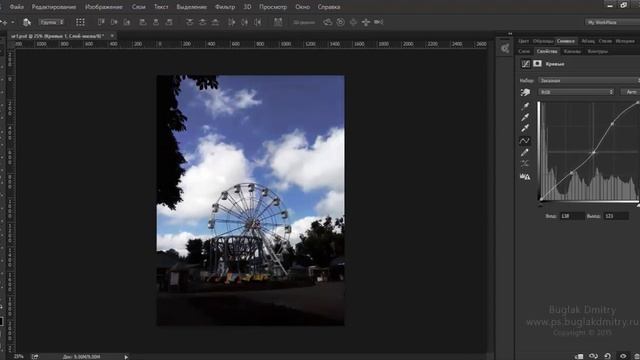Screen dimensions: 640x360
Task: Click Align Bottom Edges icon
Action: coord(127,22)
